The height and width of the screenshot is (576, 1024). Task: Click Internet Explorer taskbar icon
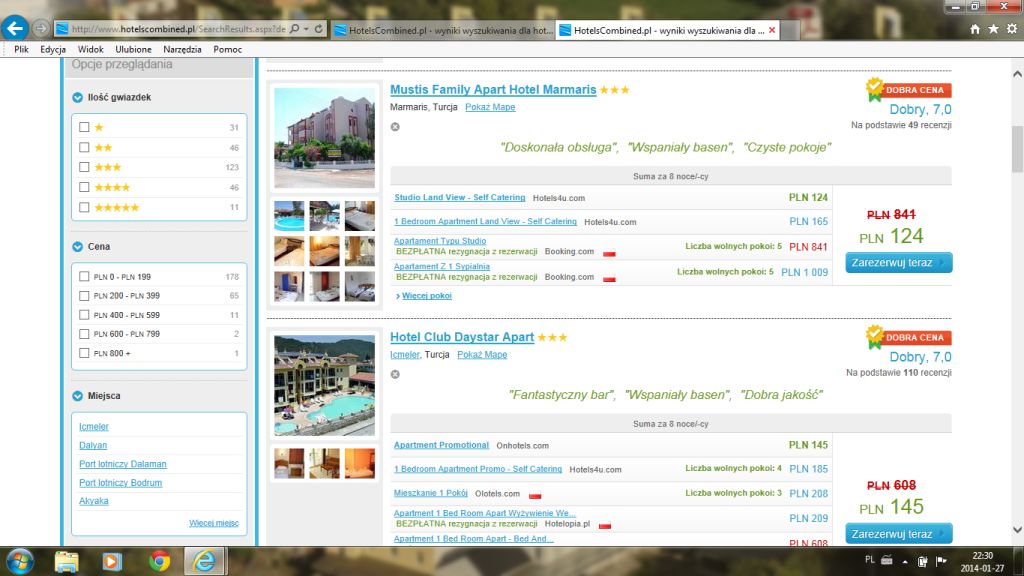coord(204,561)
